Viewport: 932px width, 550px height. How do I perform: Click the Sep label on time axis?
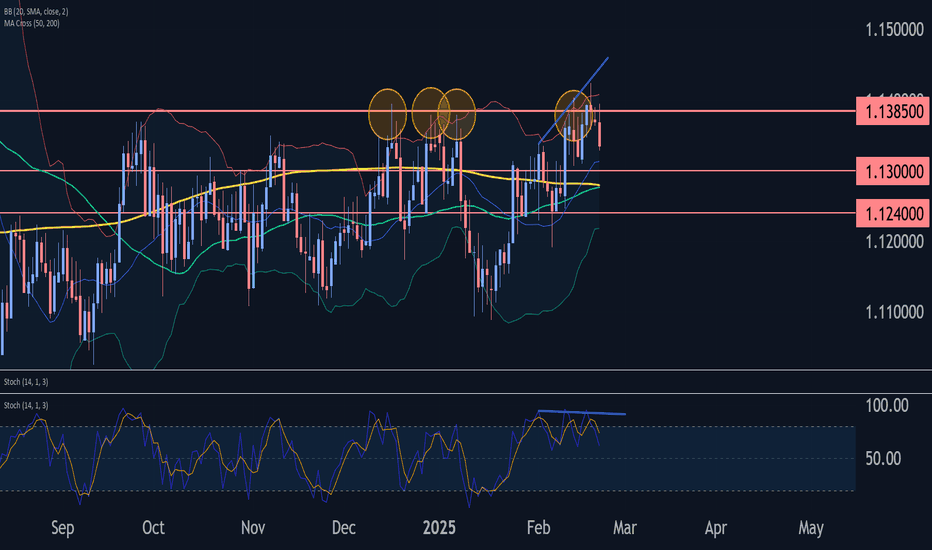[x=62, y=528]
